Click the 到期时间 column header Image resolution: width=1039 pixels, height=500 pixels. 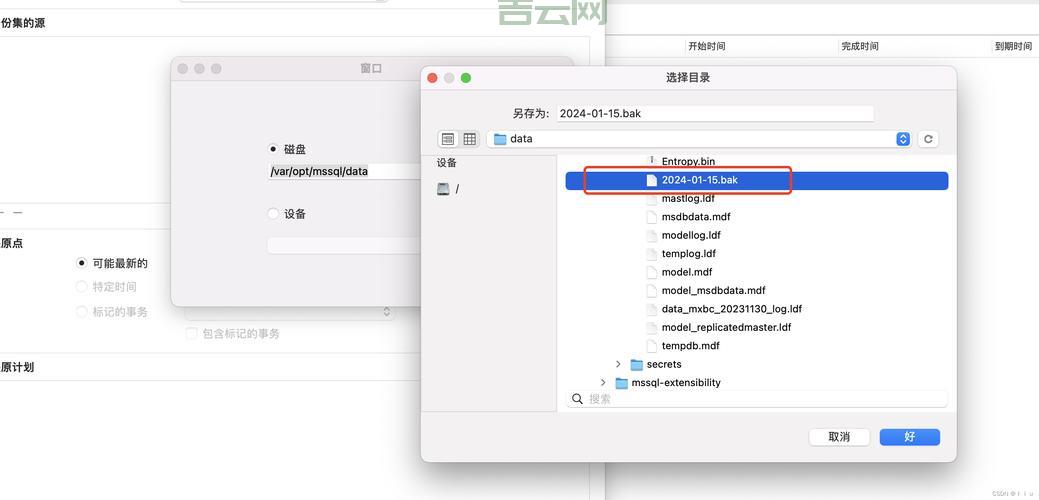coord(1013,46)
